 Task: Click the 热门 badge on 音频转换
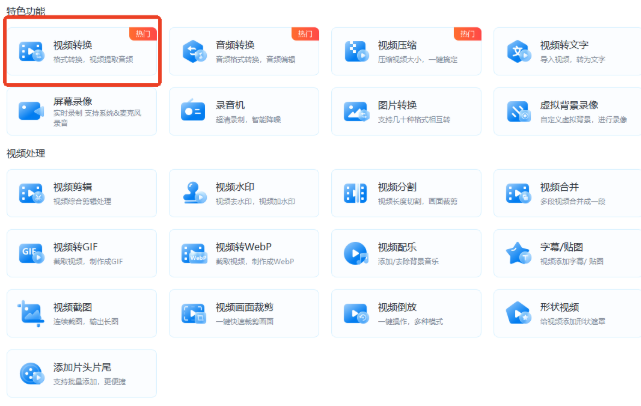305,34
